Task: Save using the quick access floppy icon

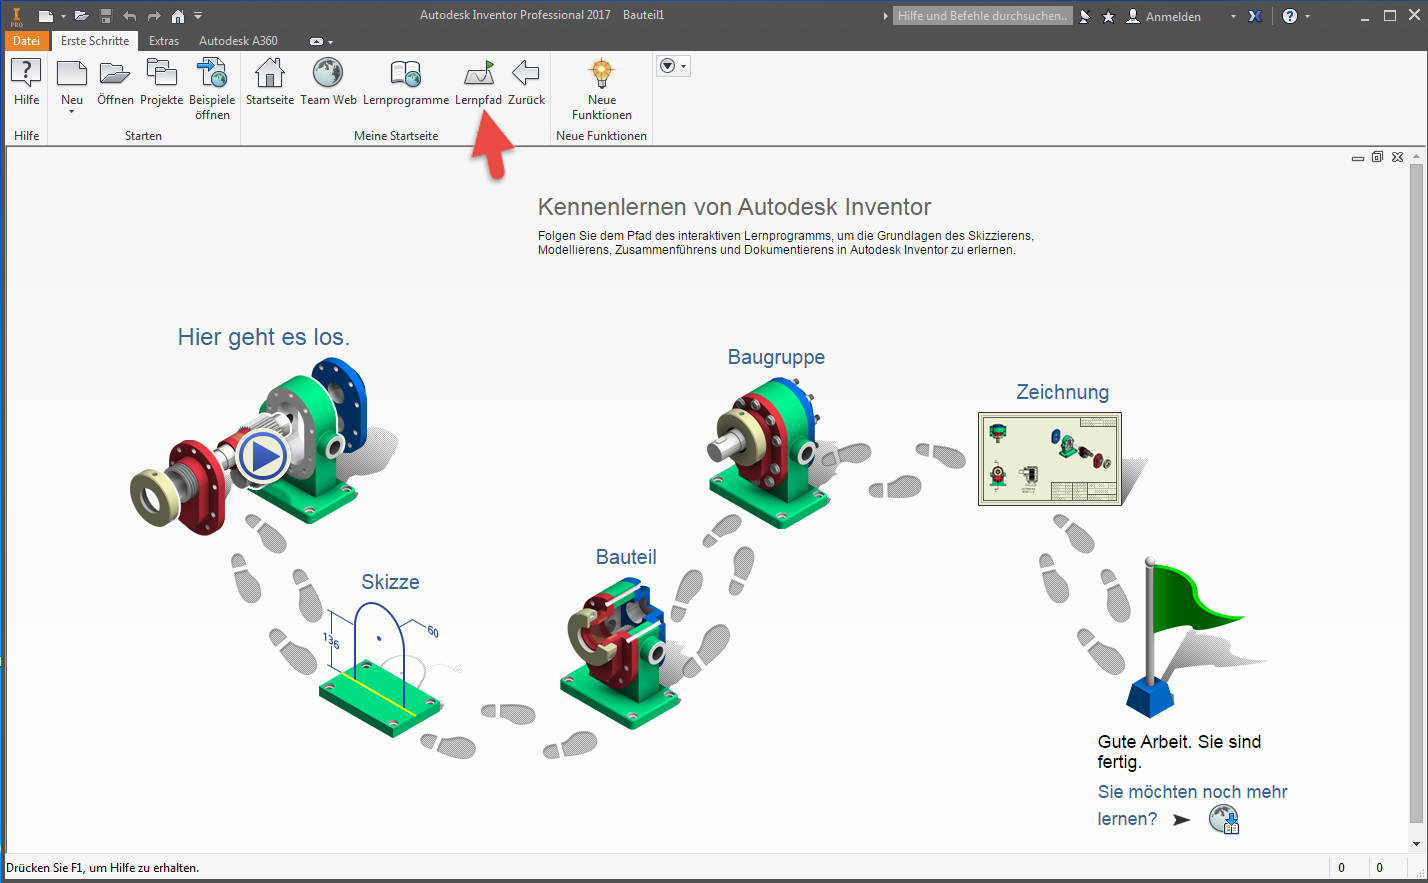Action: point(106,16)
